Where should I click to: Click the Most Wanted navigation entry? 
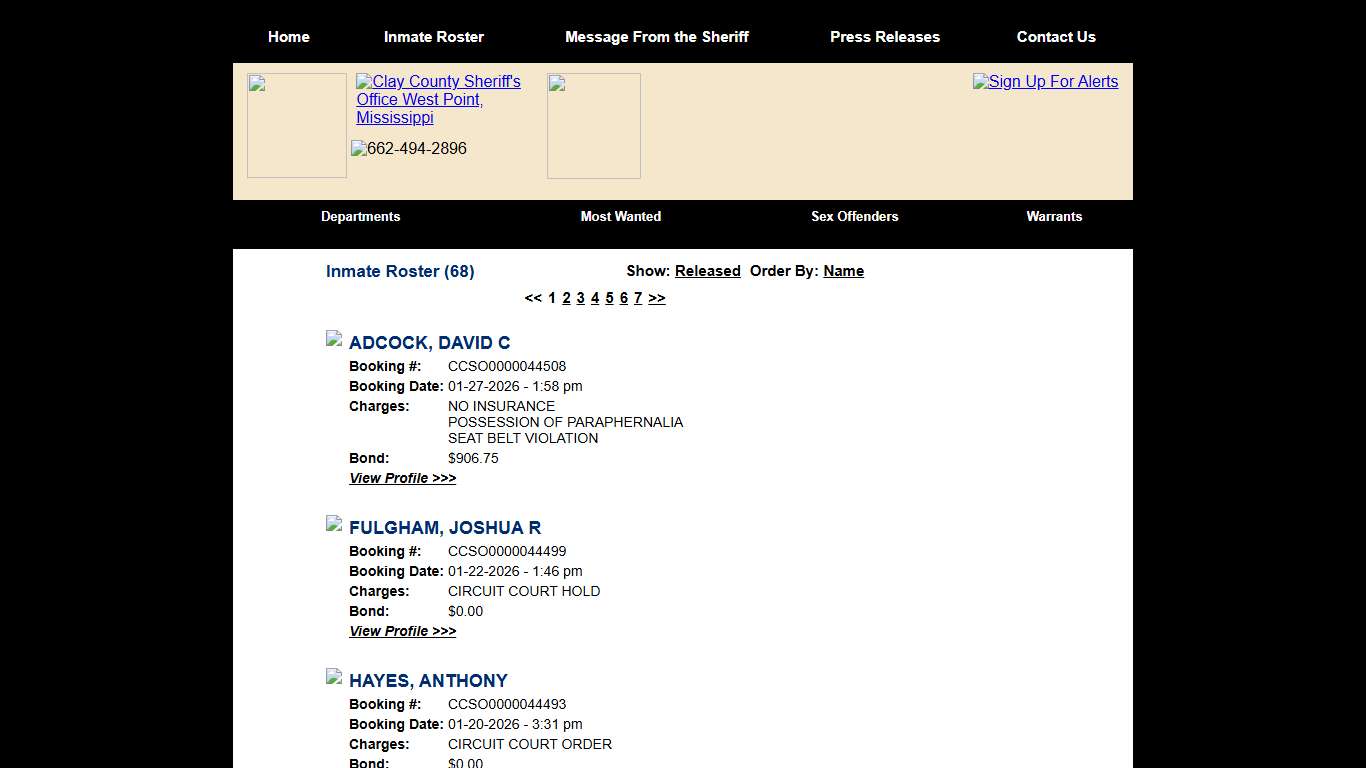point(620,217)
